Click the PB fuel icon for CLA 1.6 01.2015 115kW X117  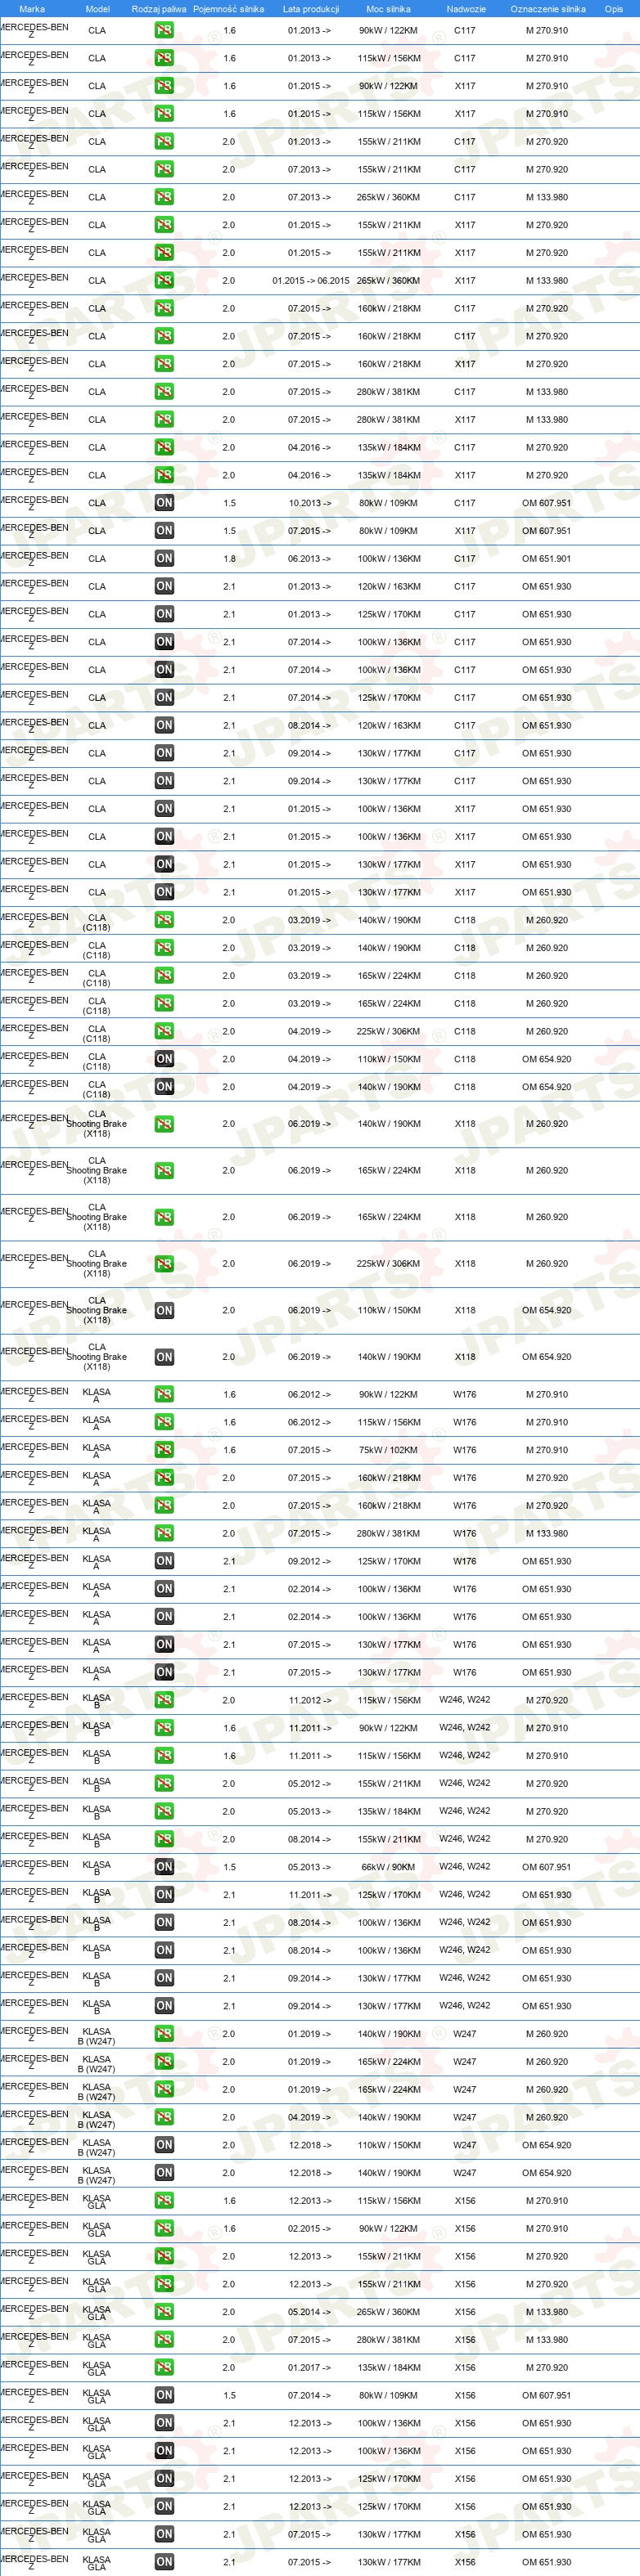pos(164,114)
